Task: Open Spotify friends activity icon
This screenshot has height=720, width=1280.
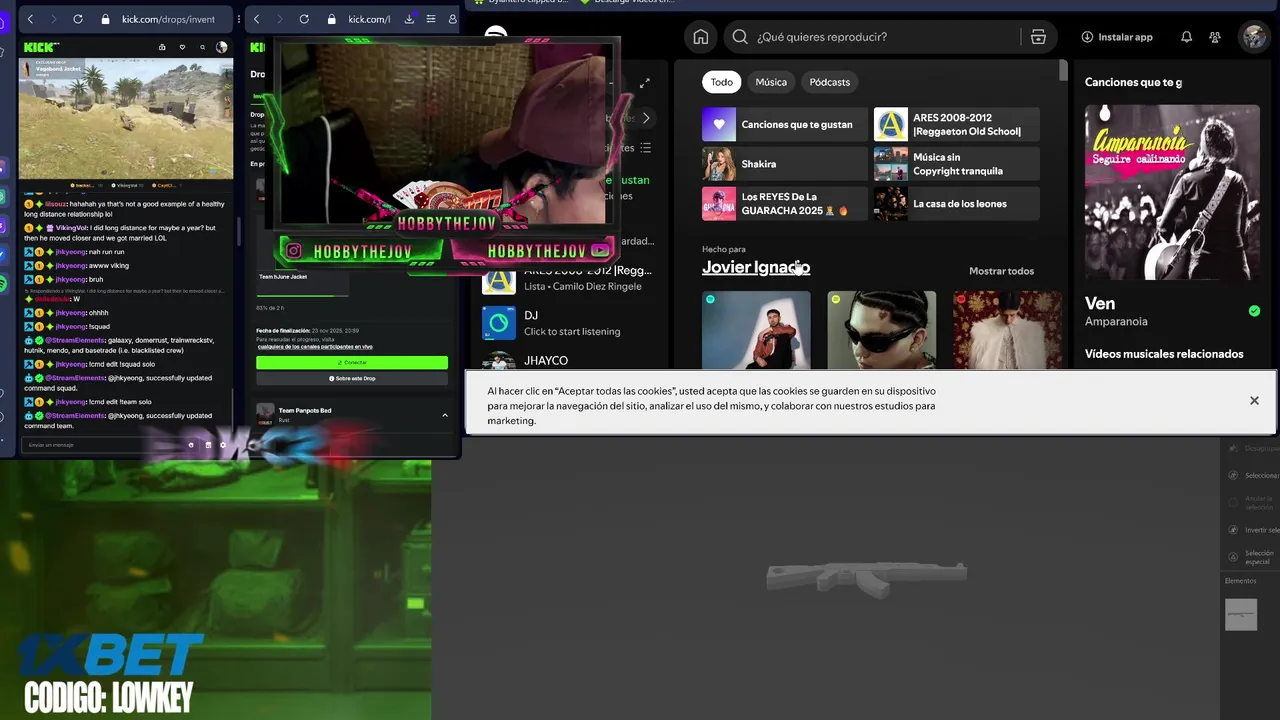Action: tap(1215, 37)
